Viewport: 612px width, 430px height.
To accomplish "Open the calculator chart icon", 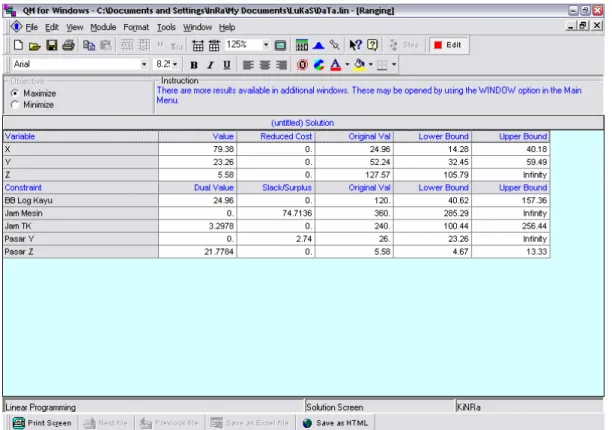I will (x=302, y=45).
